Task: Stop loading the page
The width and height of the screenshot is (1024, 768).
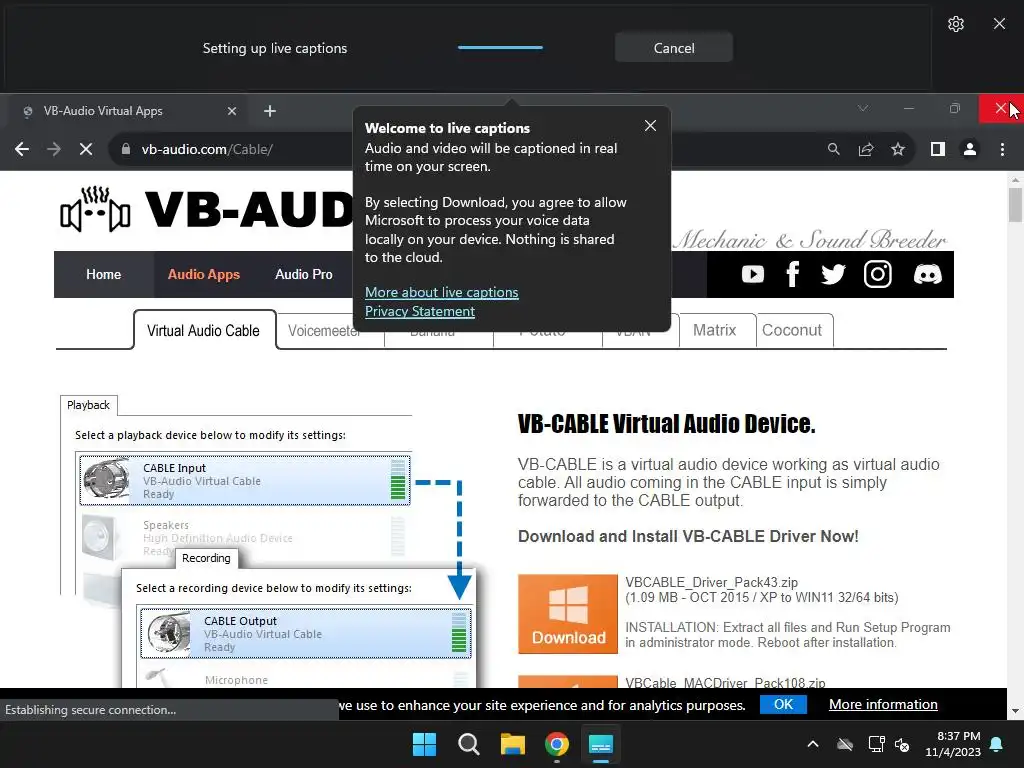Action: click(x=86, y=149)
